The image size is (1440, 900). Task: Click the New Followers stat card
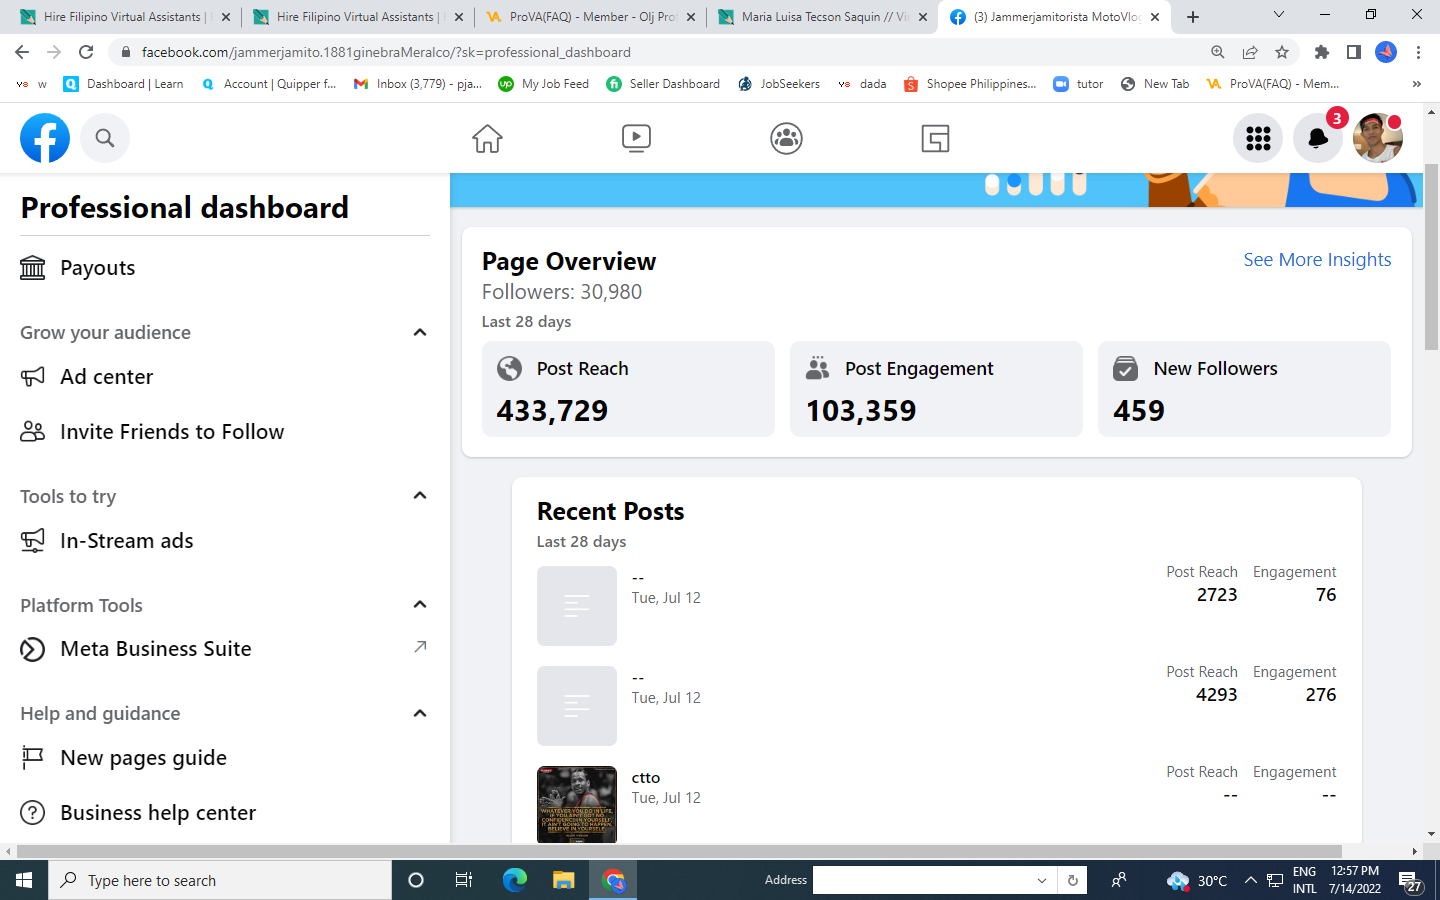pos(1244,389)
